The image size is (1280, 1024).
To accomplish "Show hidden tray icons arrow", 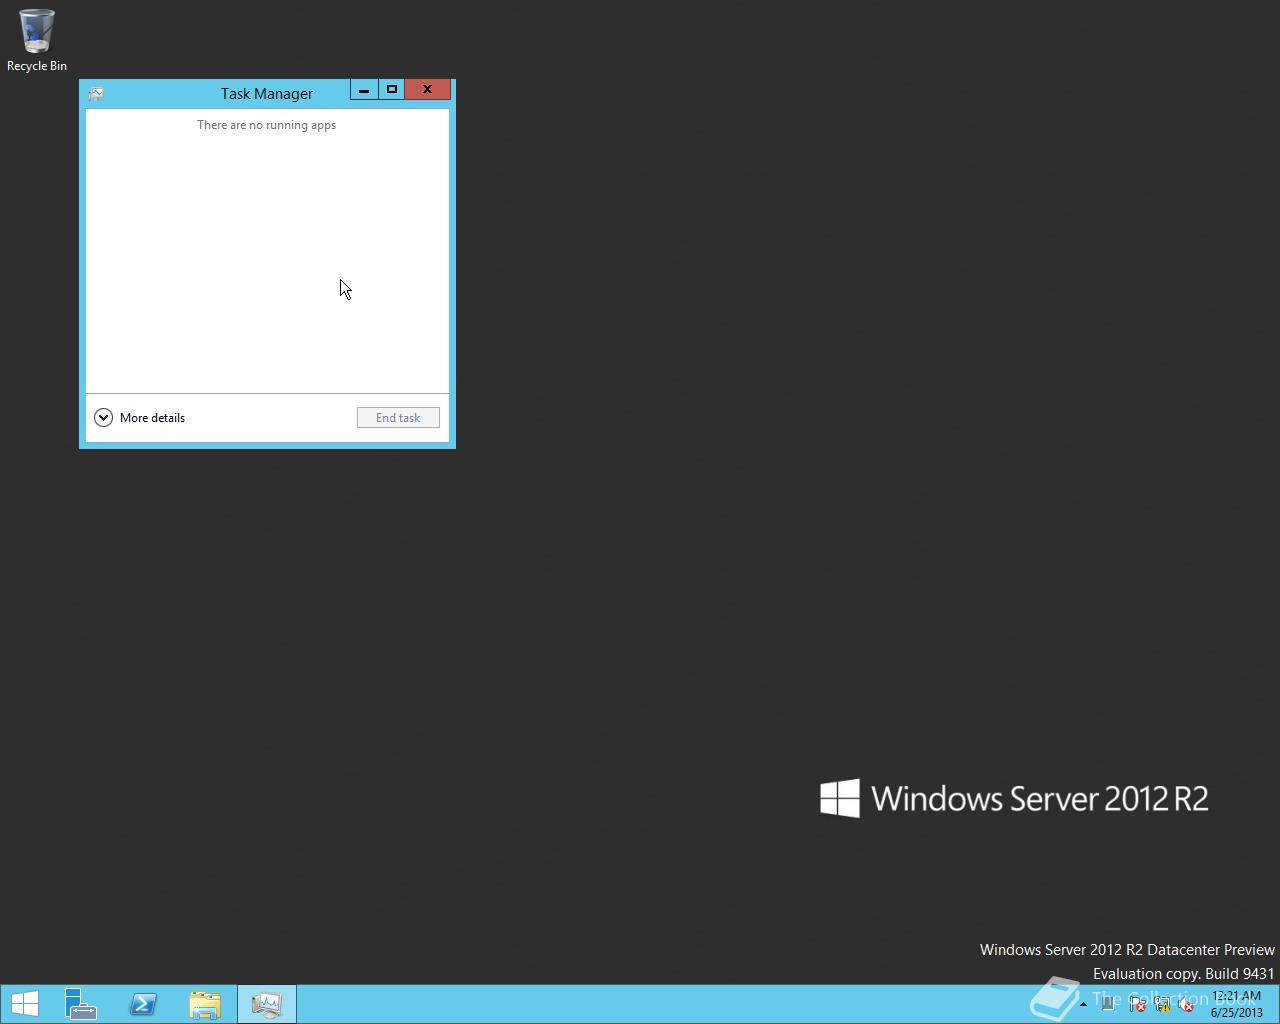I will pyautogui.click(x=1083, y=1004).
